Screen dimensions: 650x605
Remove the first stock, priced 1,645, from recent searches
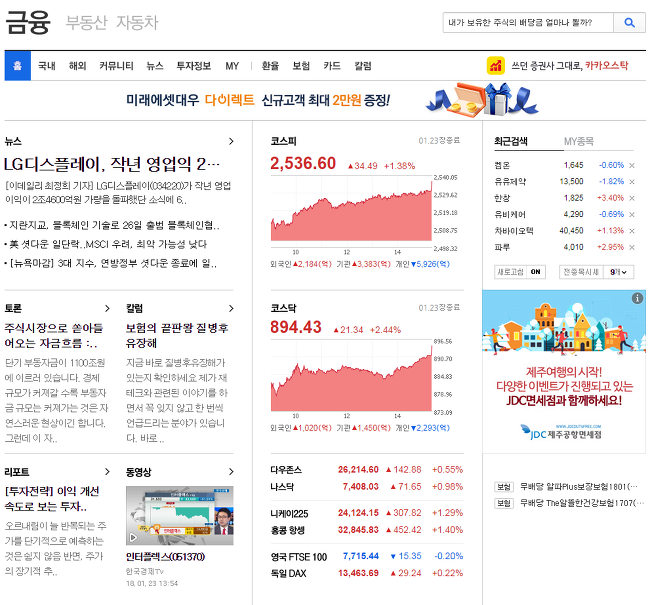(632, 165)
